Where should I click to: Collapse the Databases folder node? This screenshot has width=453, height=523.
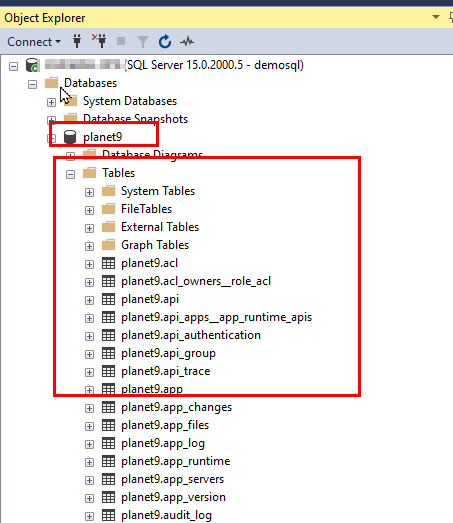[32, 84]
